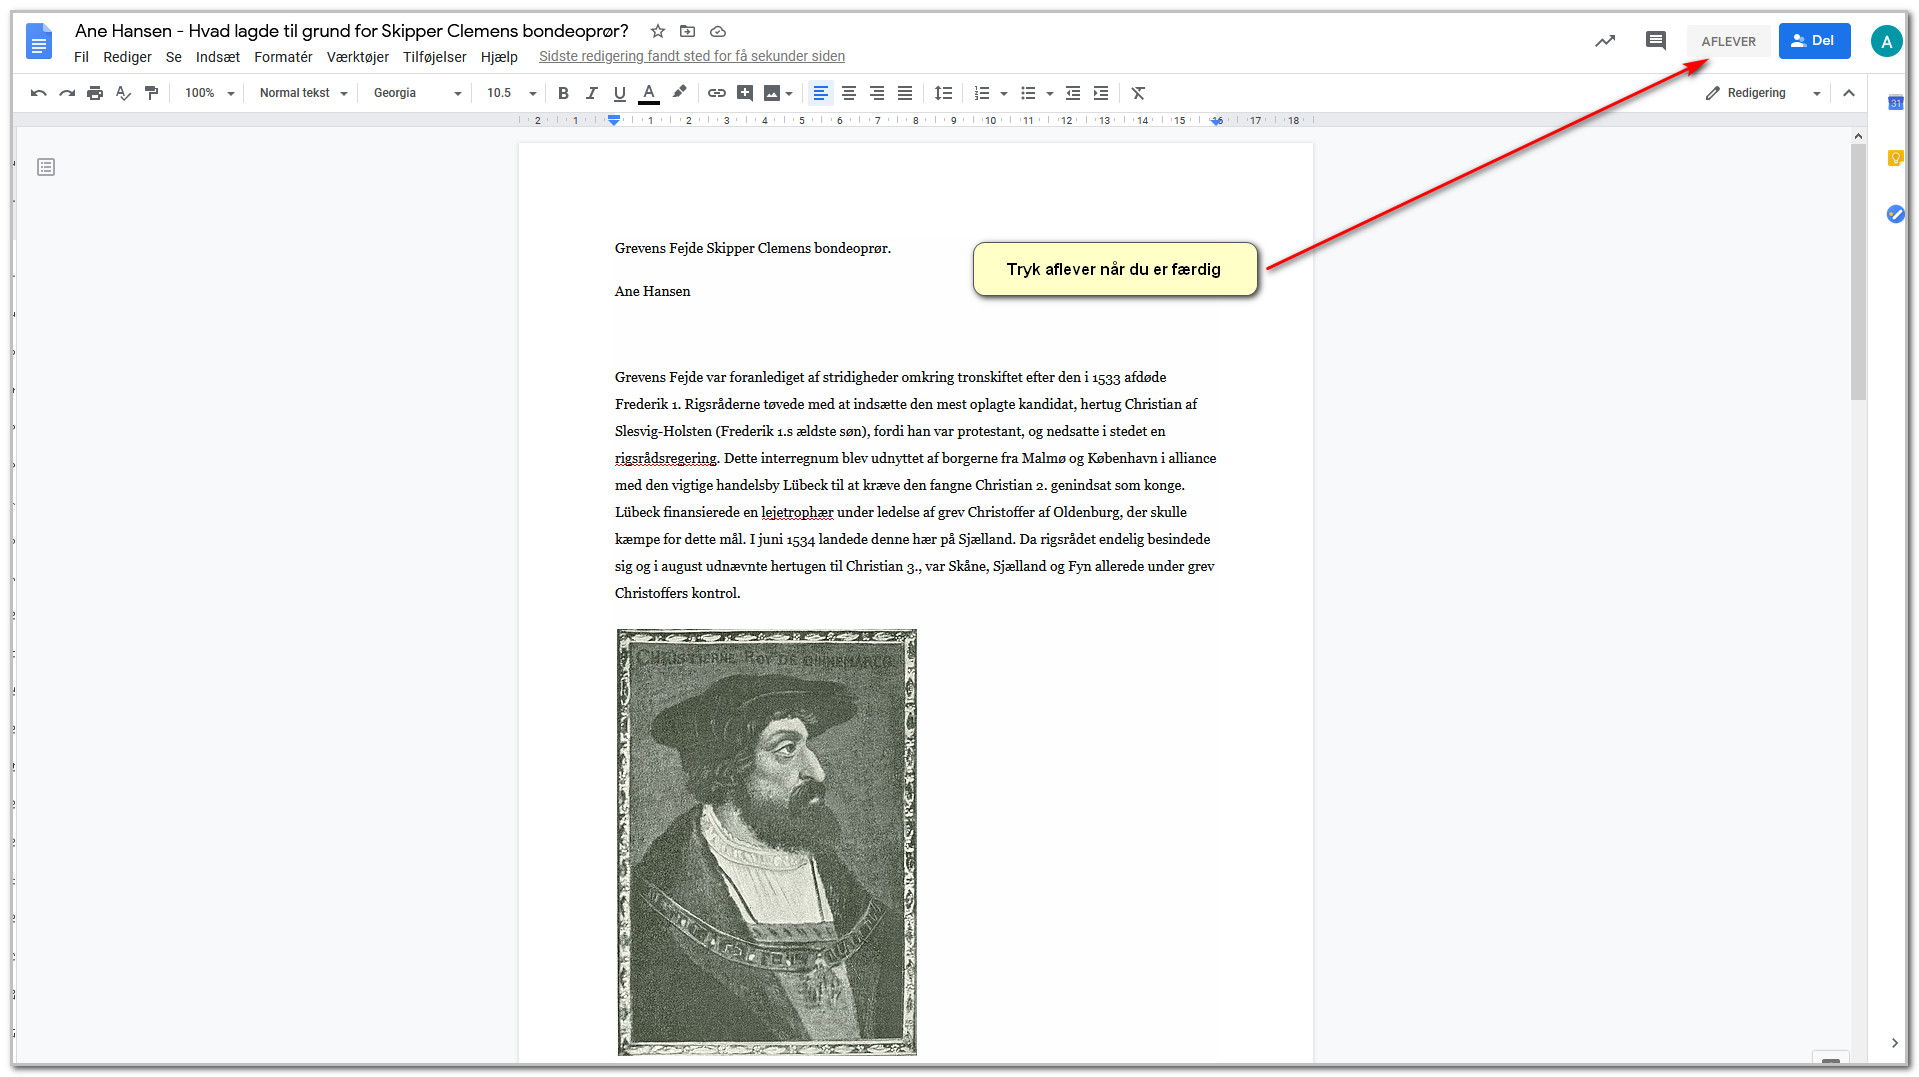Open the Redigering mode dropdown

click(1763, 93)
